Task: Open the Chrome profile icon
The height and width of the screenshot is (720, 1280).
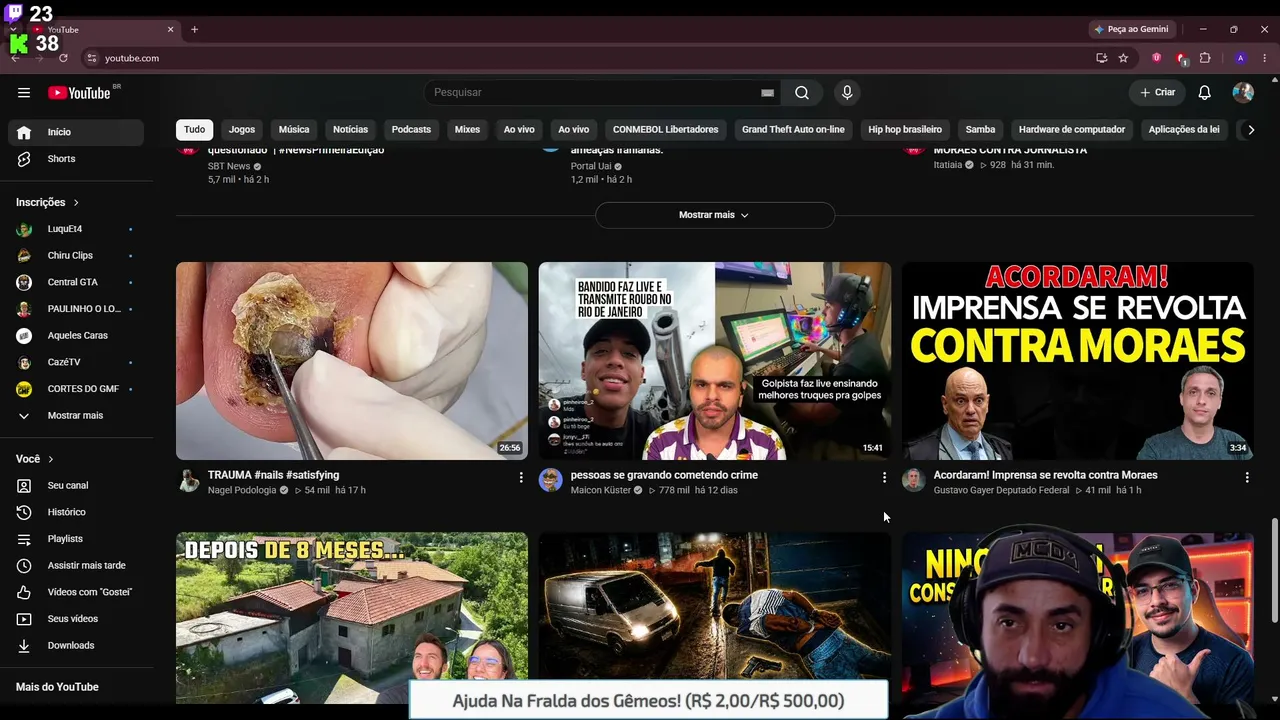Action: click(1240, 58)
